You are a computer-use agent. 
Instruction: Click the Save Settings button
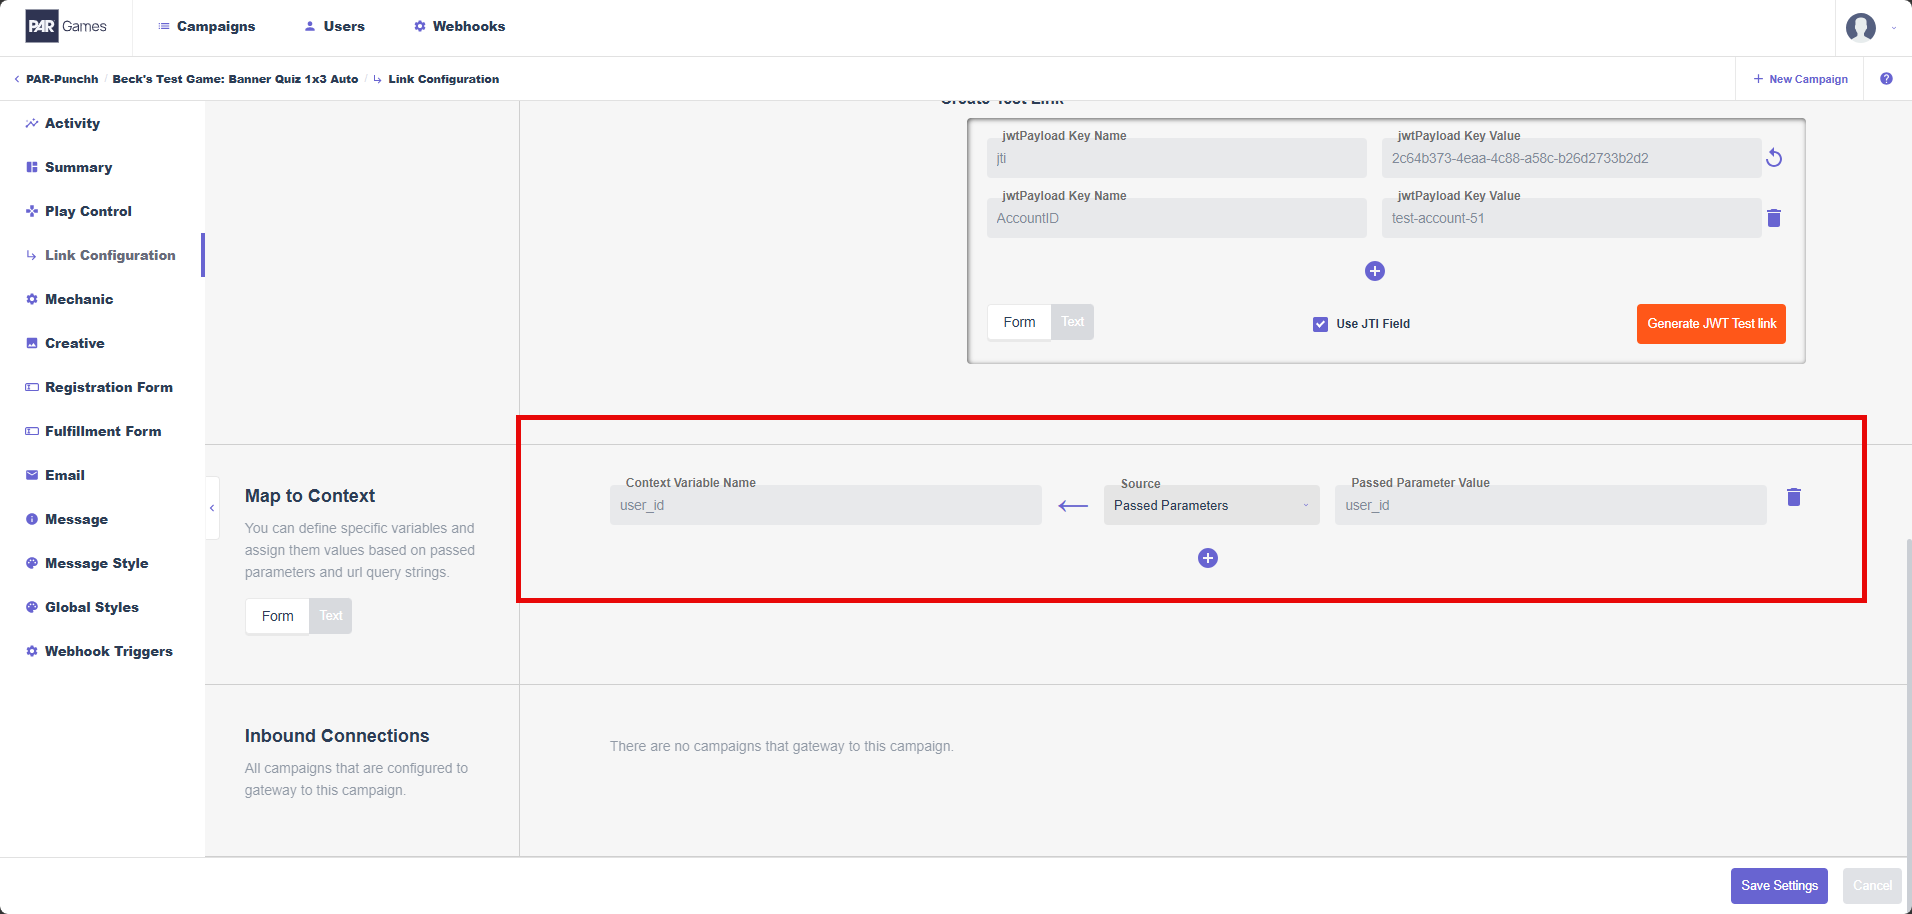point(1779,886)
